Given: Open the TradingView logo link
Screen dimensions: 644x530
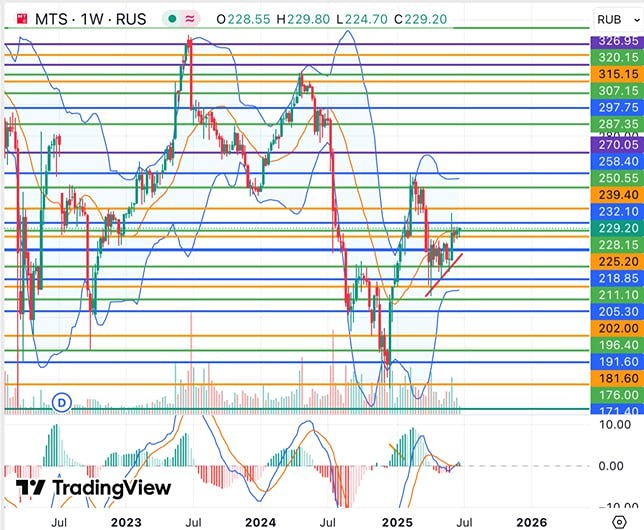Looking at the screenshot, I should (x=93, y=488).
